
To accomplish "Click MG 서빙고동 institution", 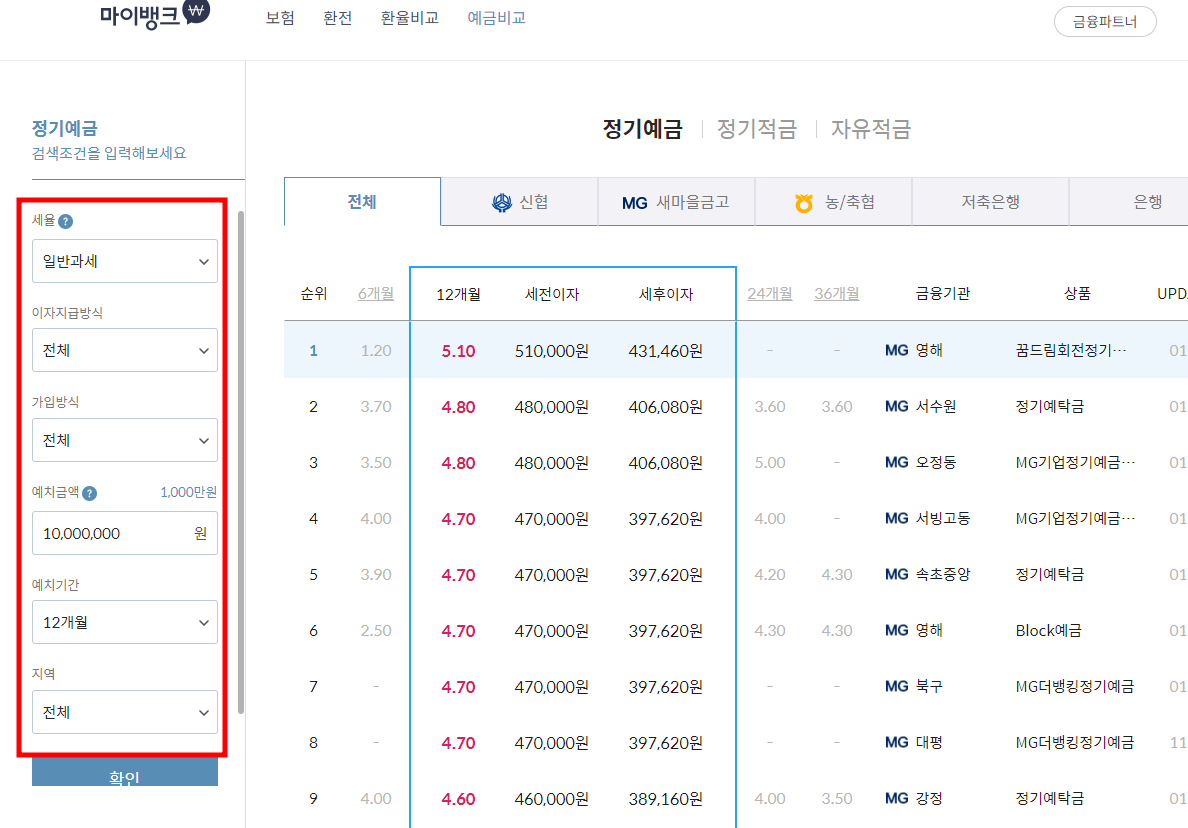I will pyautogui.click(x=927, y=519).
